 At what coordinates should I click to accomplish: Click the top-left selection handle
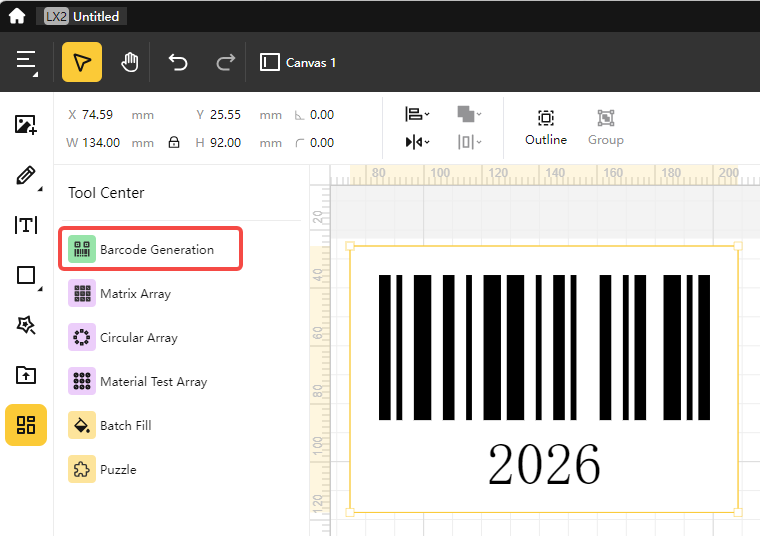coord(350,246)
